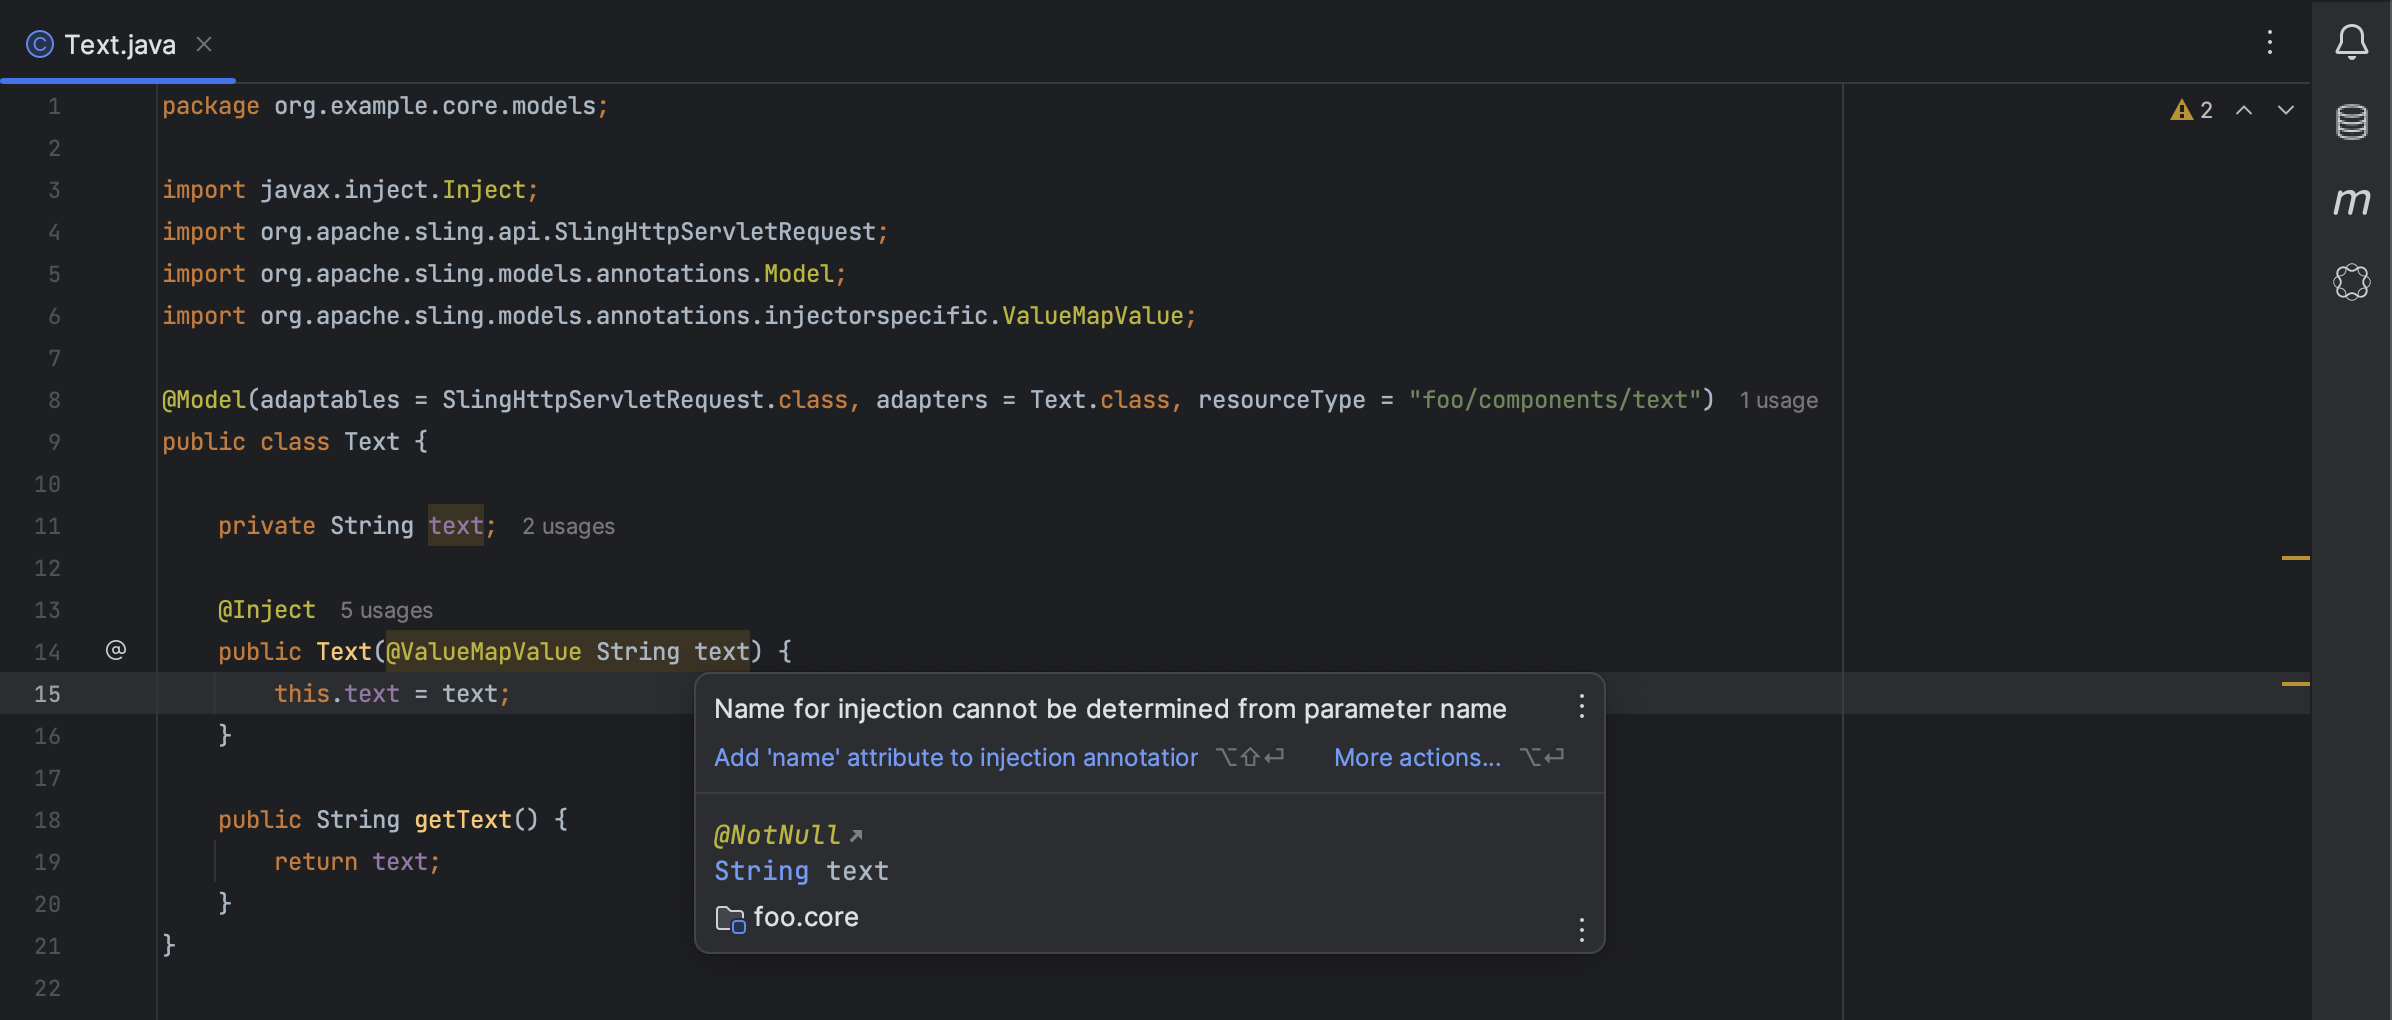The width and height of the screenshot is (2392, 1020).
Task: Click the upper warning stripe marker in scrollbar
Action: (2295, 557)
